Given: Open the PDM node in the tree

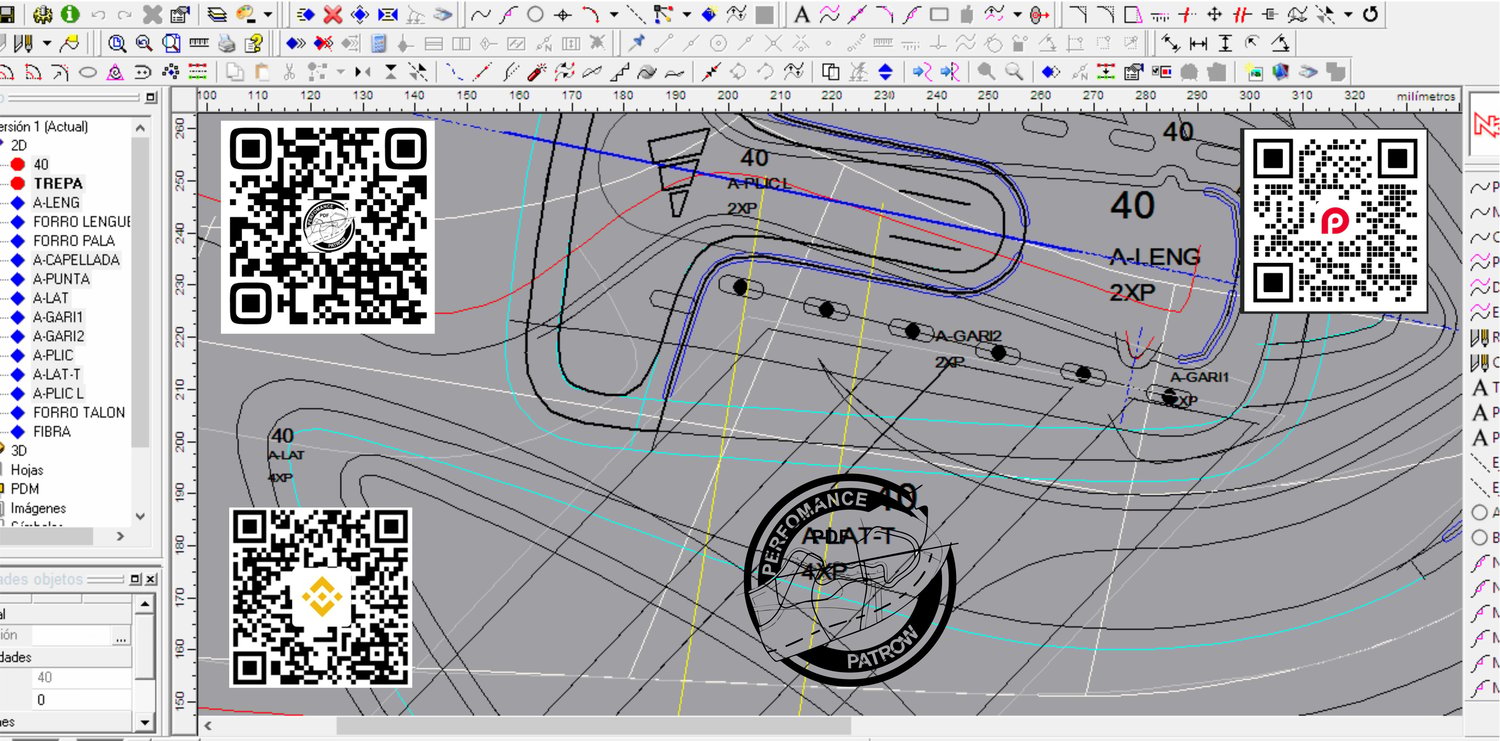Looking at the screenshot, I should [x=25, y=489].
